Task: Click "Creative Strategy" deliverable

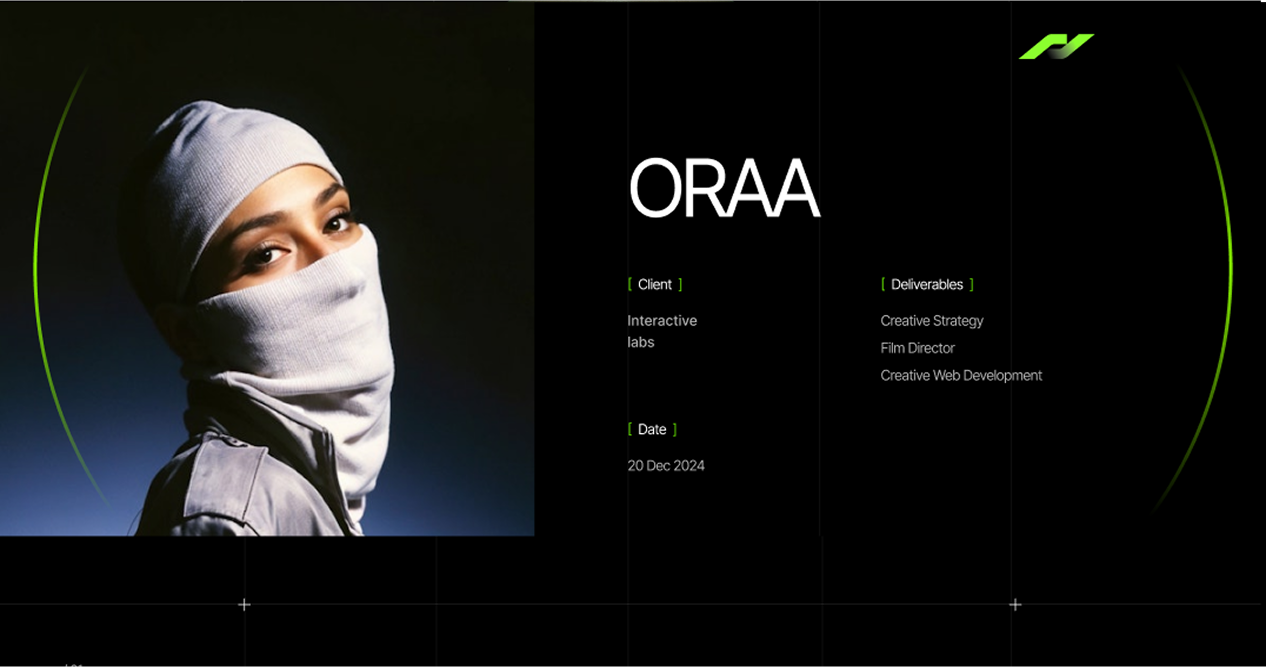Action: point(932,321)
